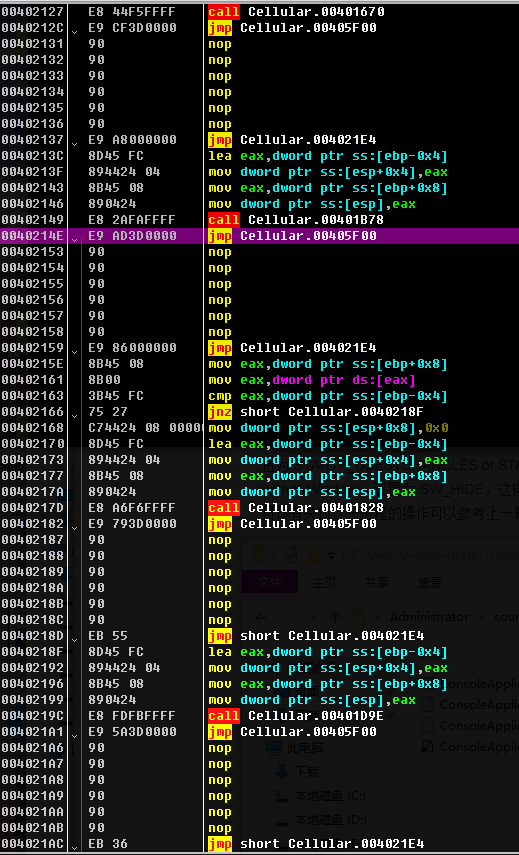
Task: Click the 下载 download arrow icon
Action: (281, 772)
